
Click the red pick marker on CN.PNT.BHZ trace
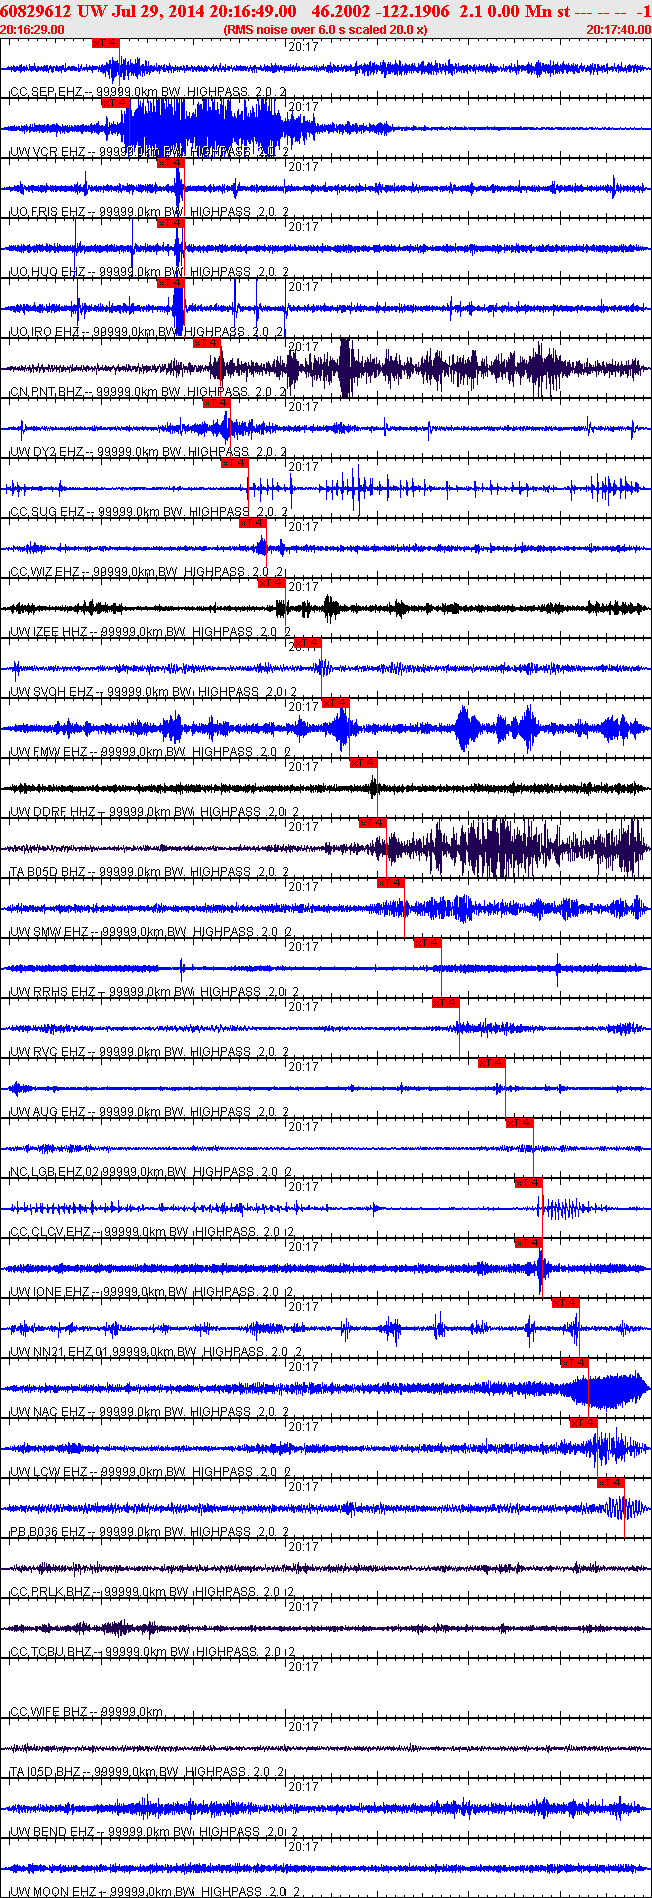[207, 343]
